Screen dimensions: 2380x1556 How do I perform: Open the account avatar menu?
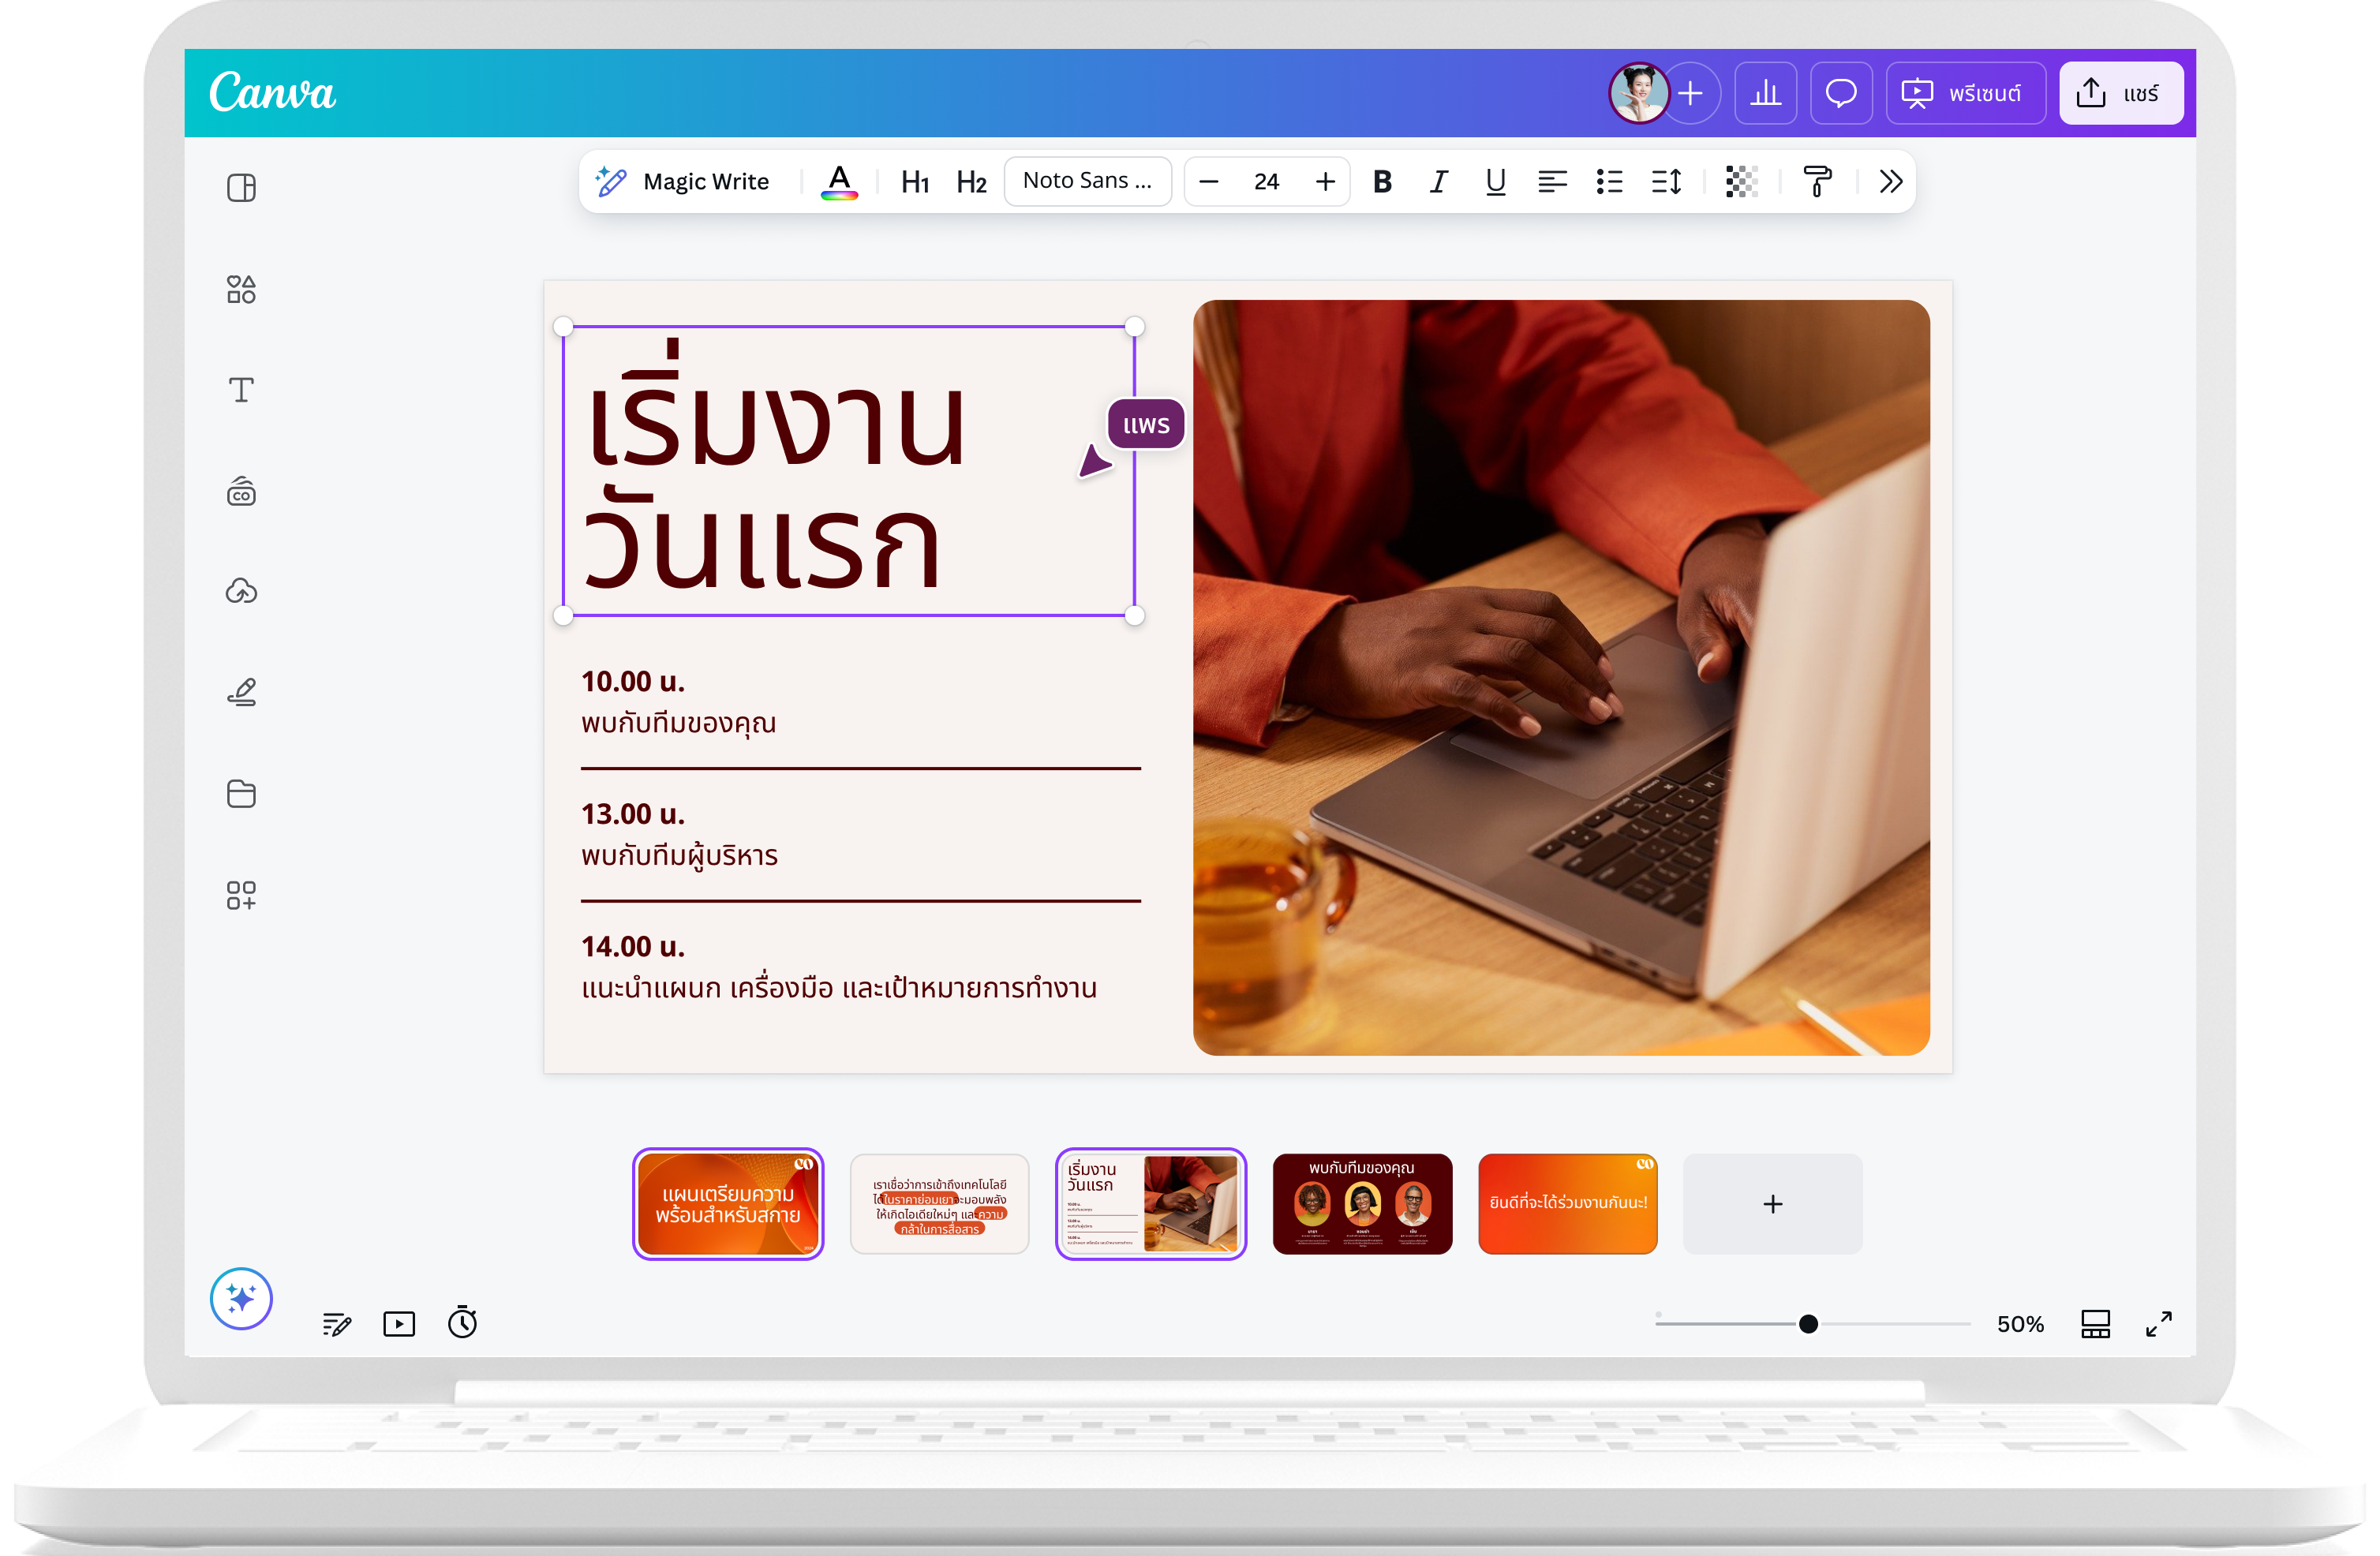pos(1638,92)
